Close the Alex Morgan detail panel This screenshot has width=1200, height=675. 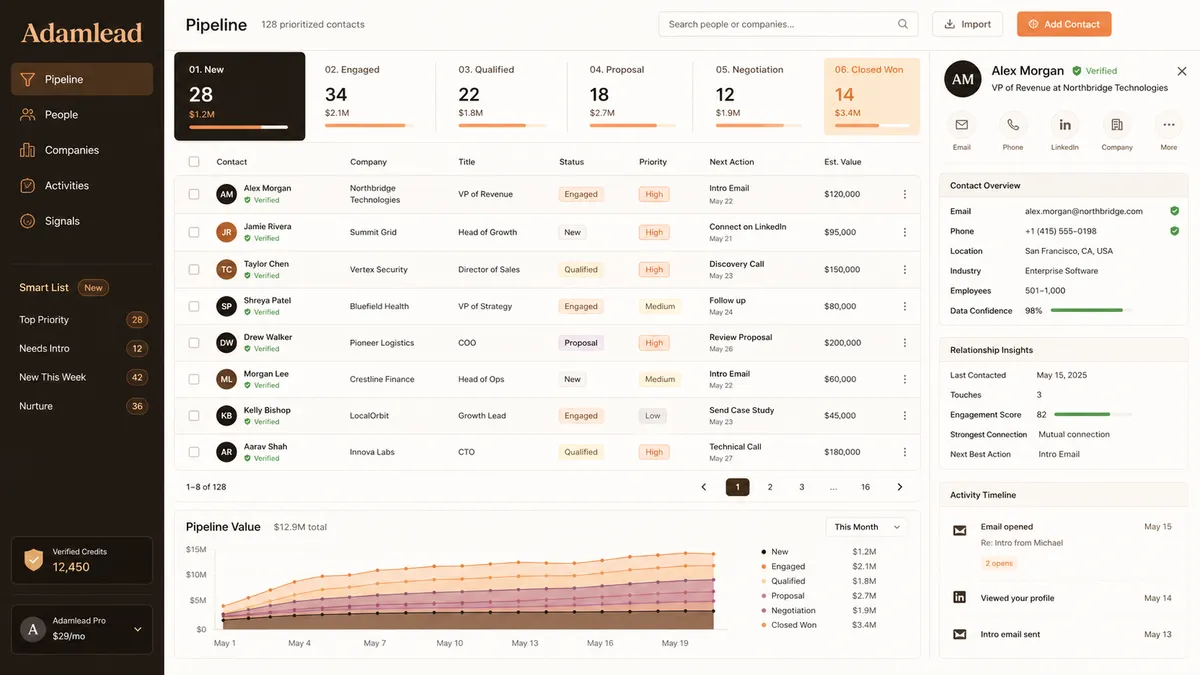click(x=1182, y=72)
